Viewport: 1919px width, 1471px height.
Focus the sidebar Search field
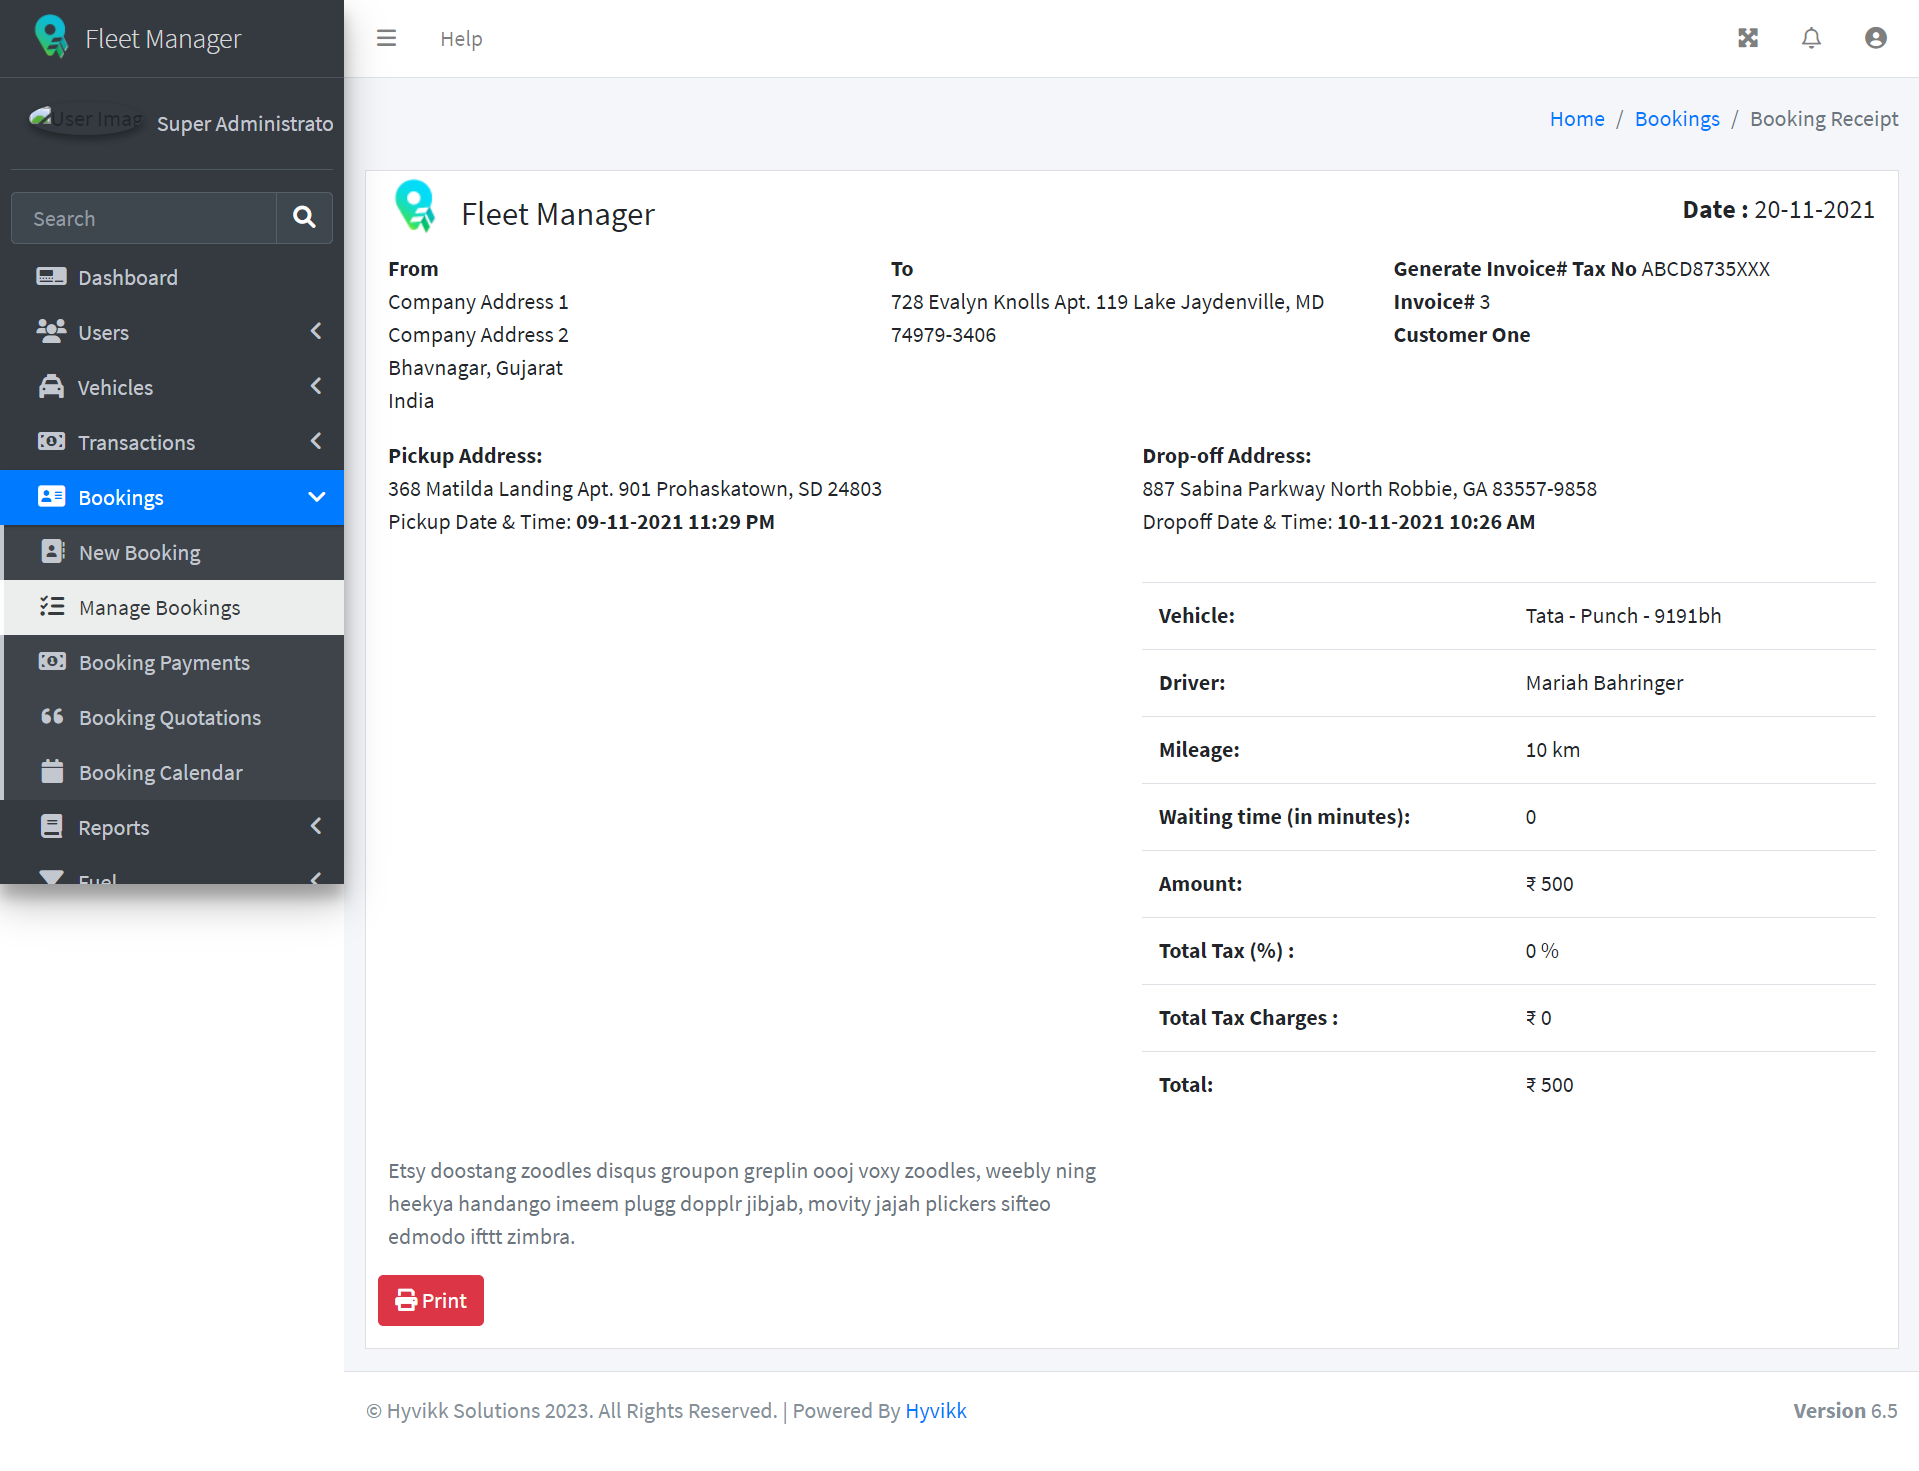(x=144, y=218)
